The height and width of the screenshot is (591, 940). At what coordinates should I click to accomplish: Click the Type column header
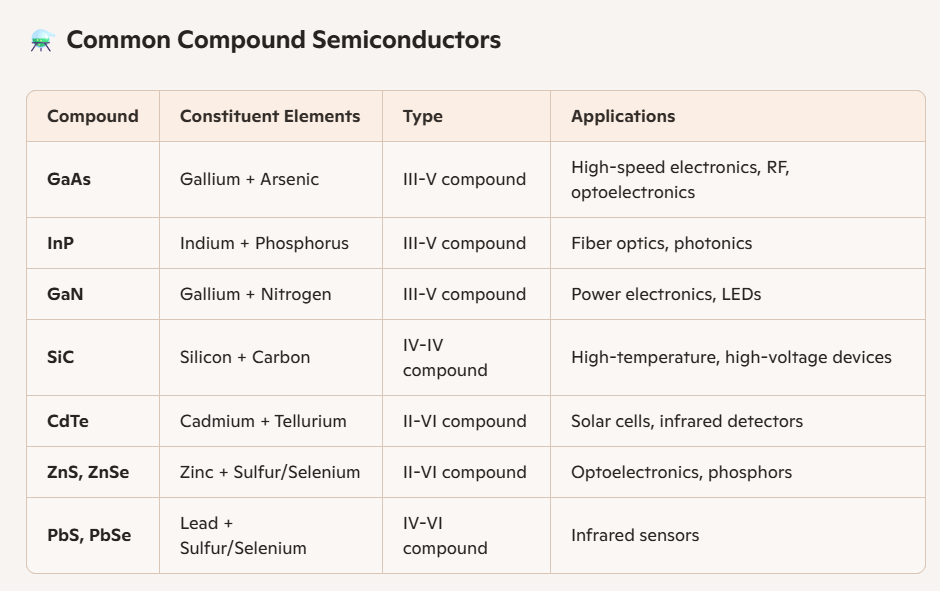click(x=423, y=116)
